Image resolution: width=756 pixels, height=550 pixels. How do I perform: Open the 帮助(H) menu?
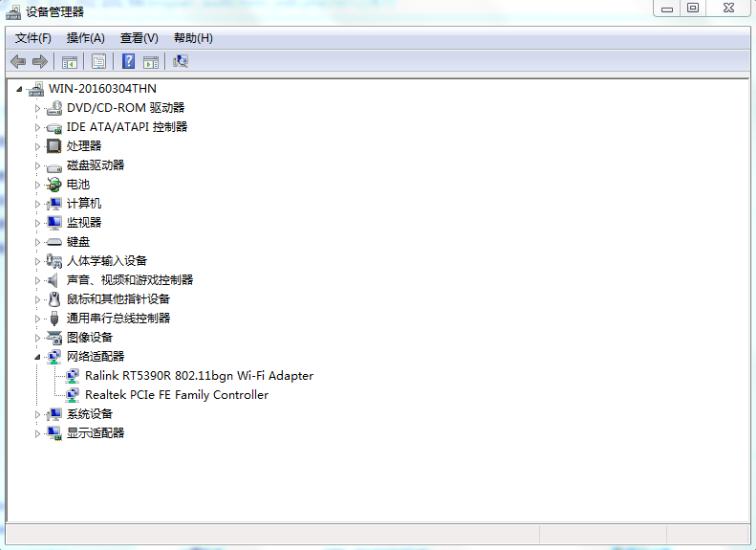[193, 38]
